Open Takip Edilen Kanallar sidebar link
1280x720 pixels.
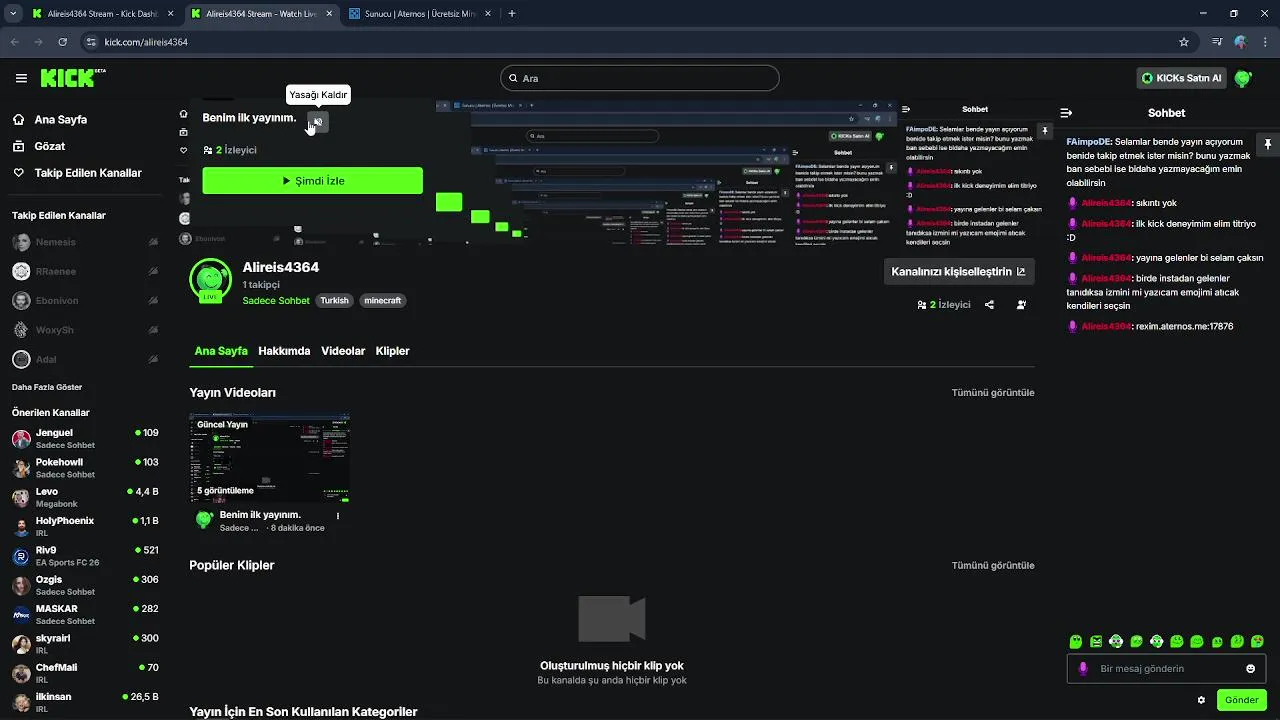click(x=77, y=173)
